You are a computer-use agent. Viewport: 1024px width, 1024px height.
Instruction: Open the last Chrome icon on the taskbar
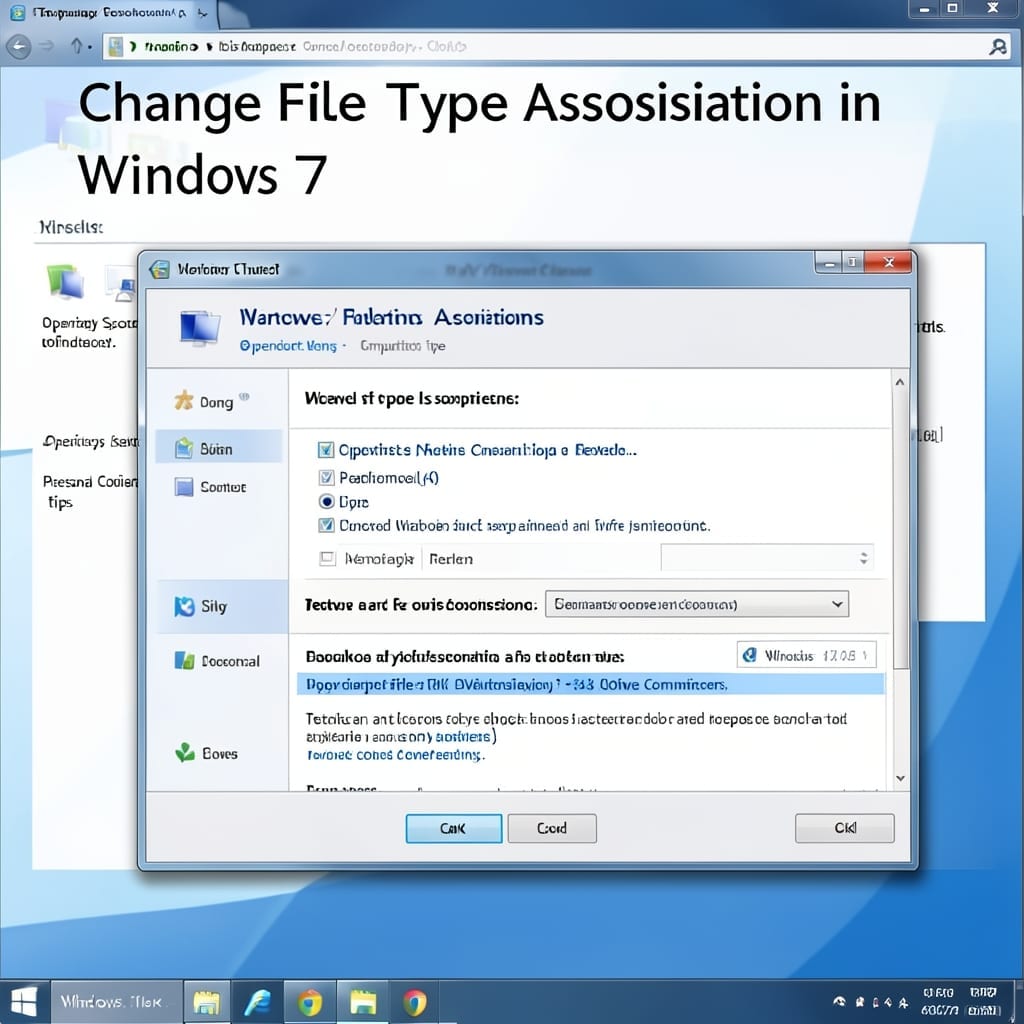coord(415,1002)
